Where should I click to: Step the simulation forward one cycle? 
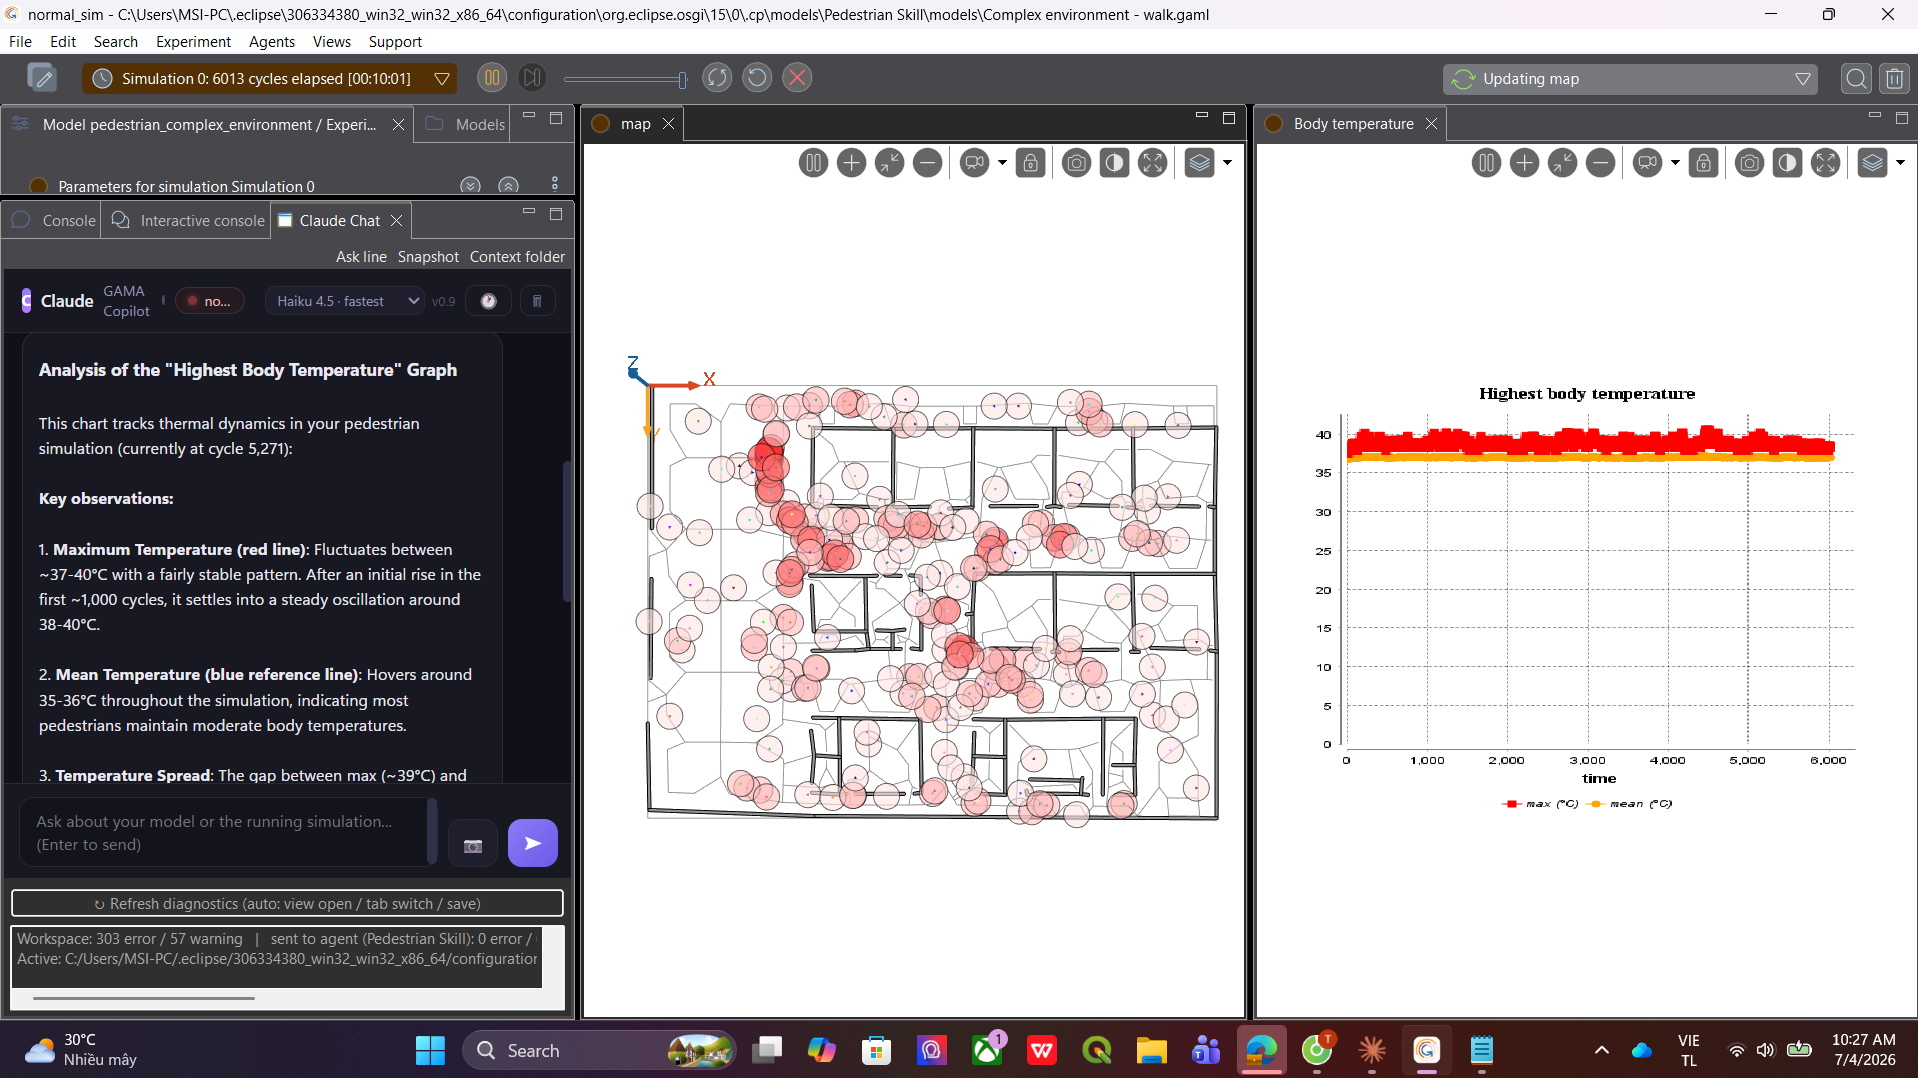click(532, 78)
